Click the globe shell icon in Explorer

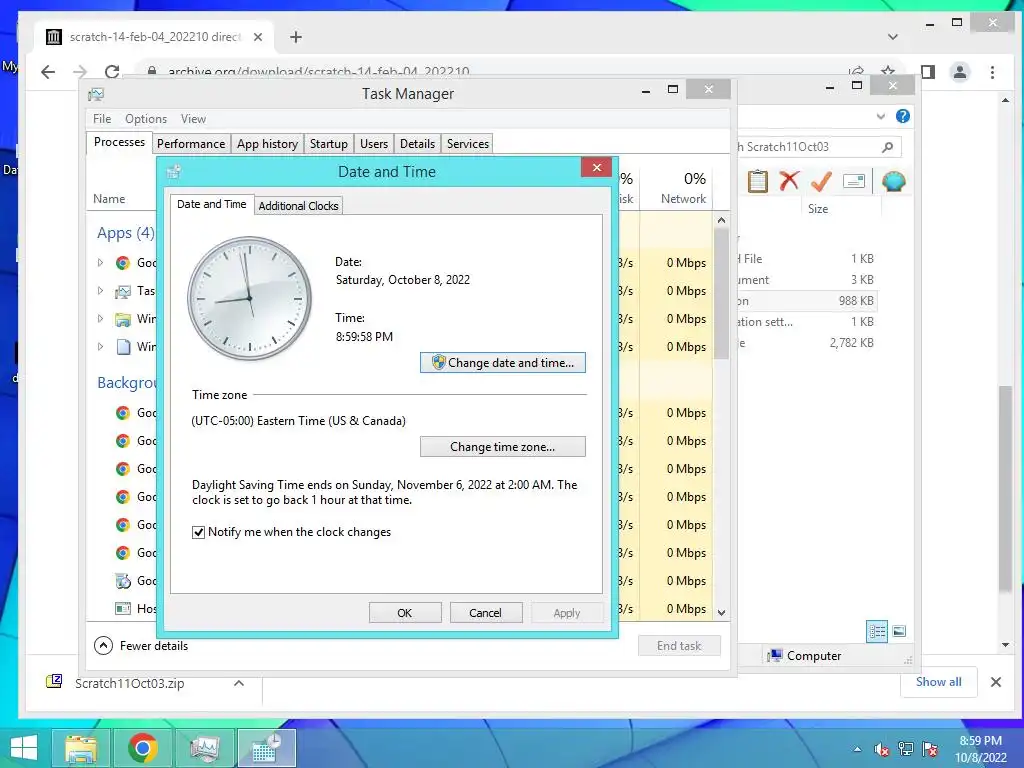tap(893, 181)
